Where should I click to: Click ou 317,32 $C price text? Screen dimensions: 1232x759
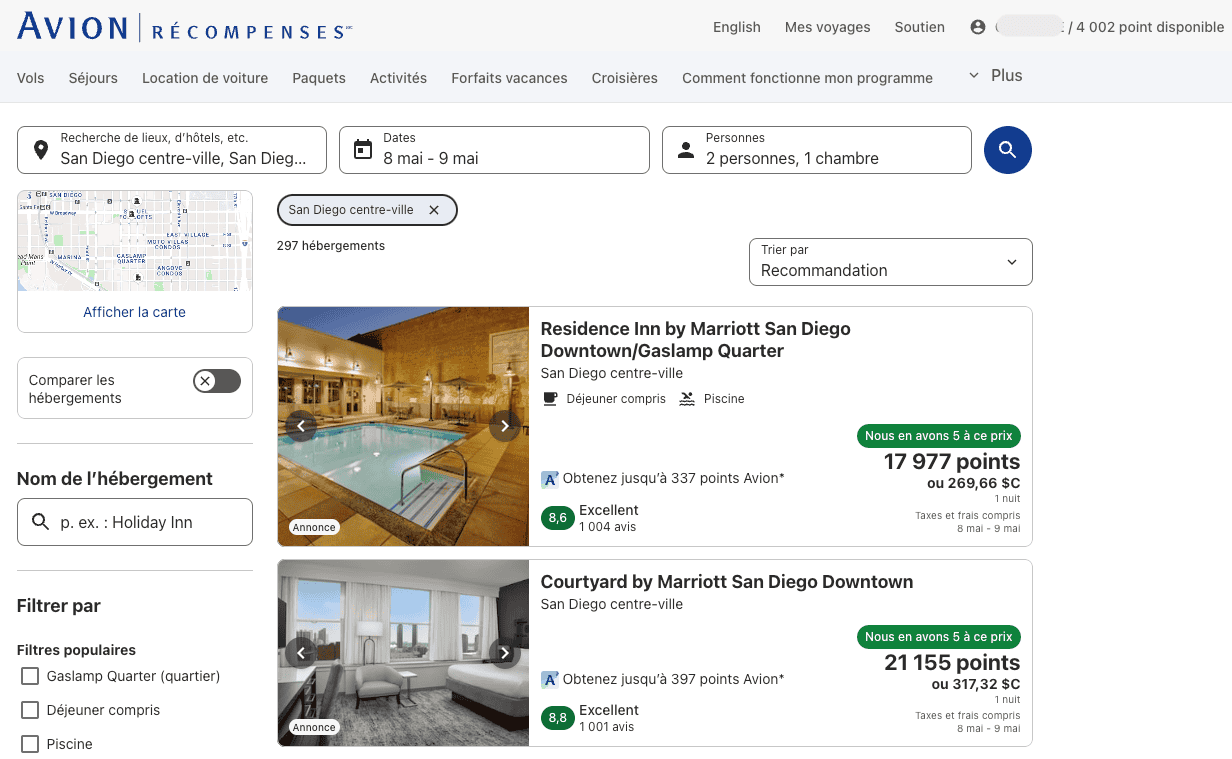[976, 684]
